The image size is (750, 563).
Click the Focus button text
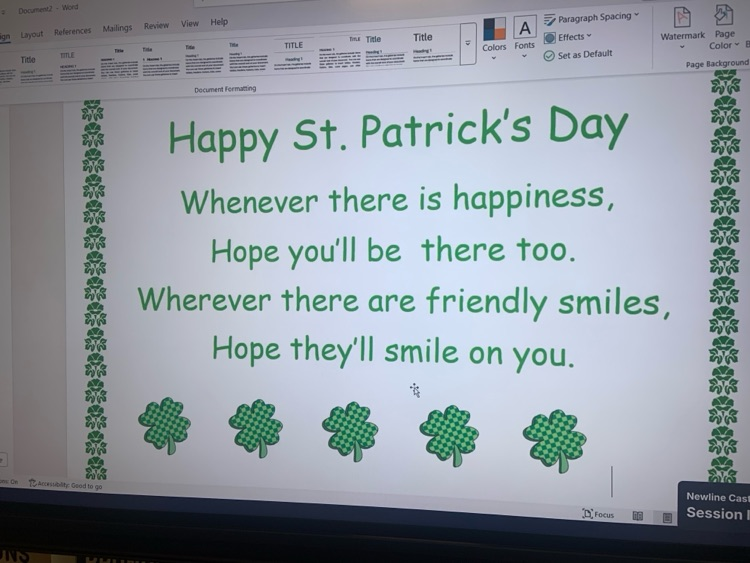[x=604, y=515]
